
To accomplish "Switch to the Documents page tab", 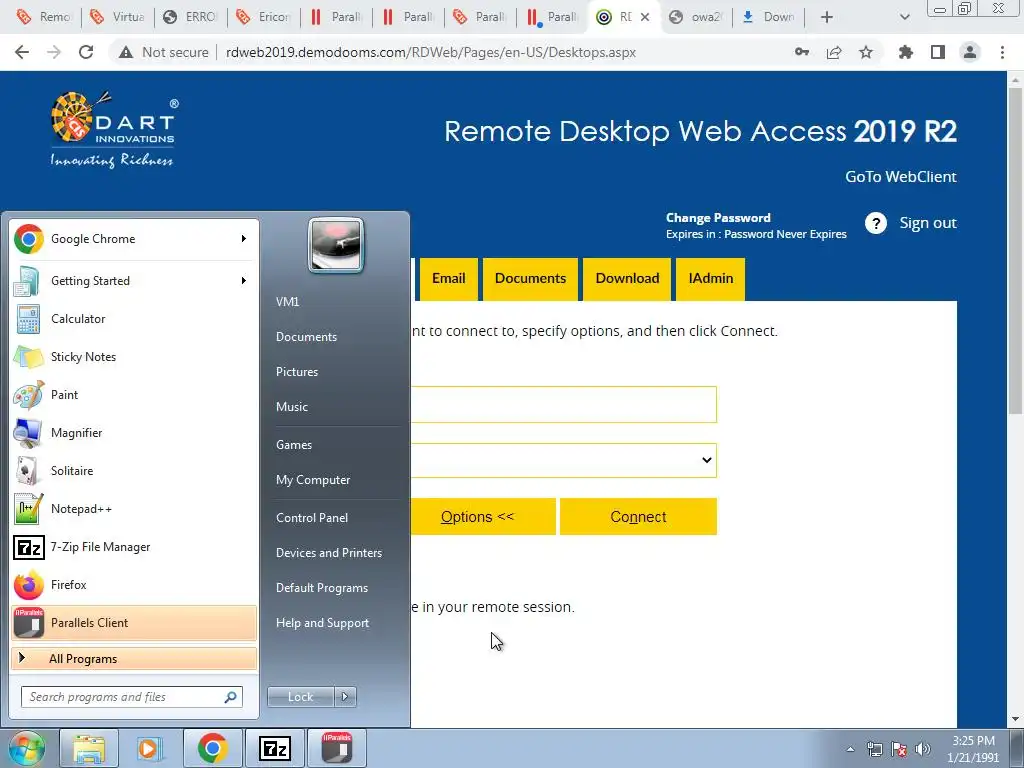I will [x=530, y=279].
